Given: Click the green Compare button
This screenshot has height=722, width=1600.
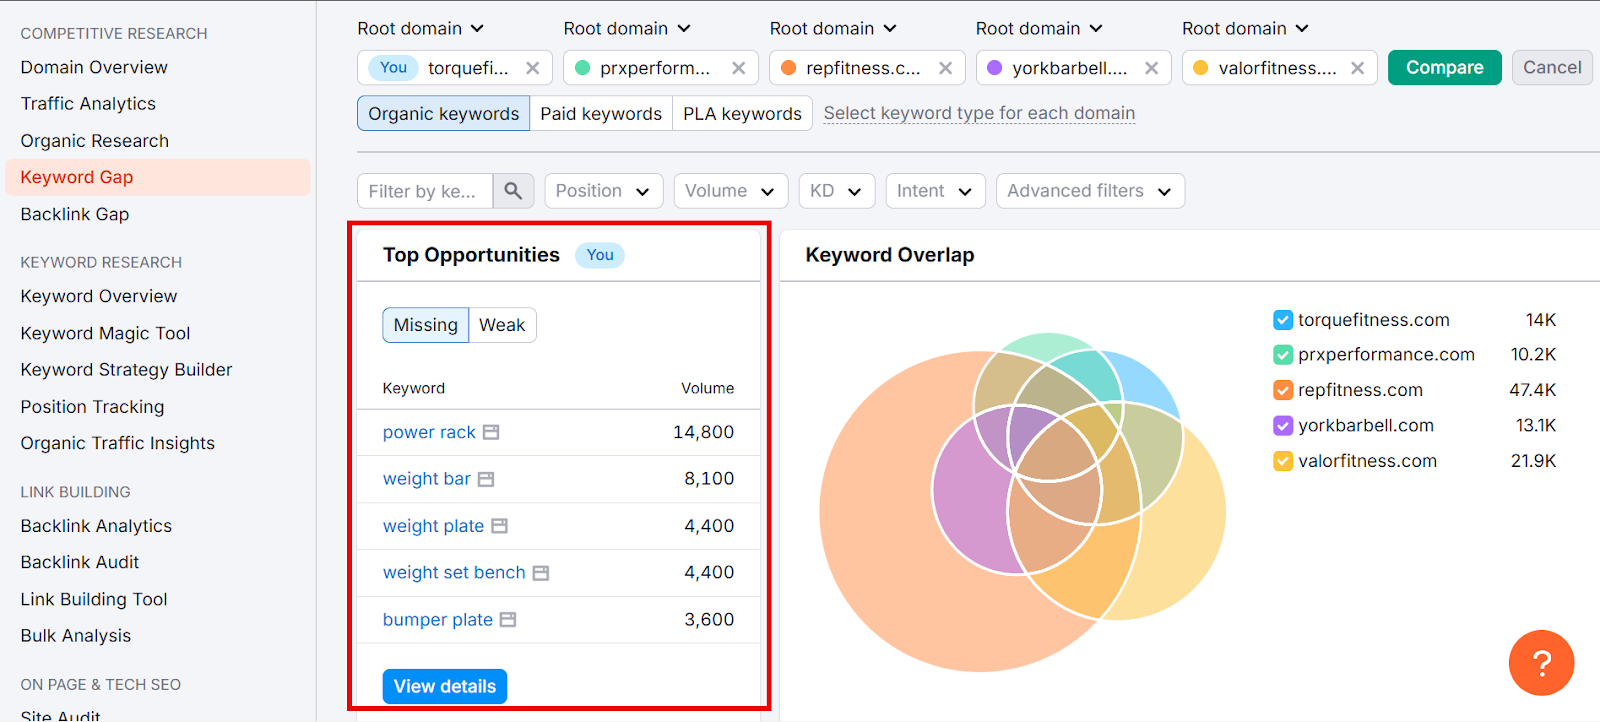Looking at the screenshot, I should point(1444,68).
